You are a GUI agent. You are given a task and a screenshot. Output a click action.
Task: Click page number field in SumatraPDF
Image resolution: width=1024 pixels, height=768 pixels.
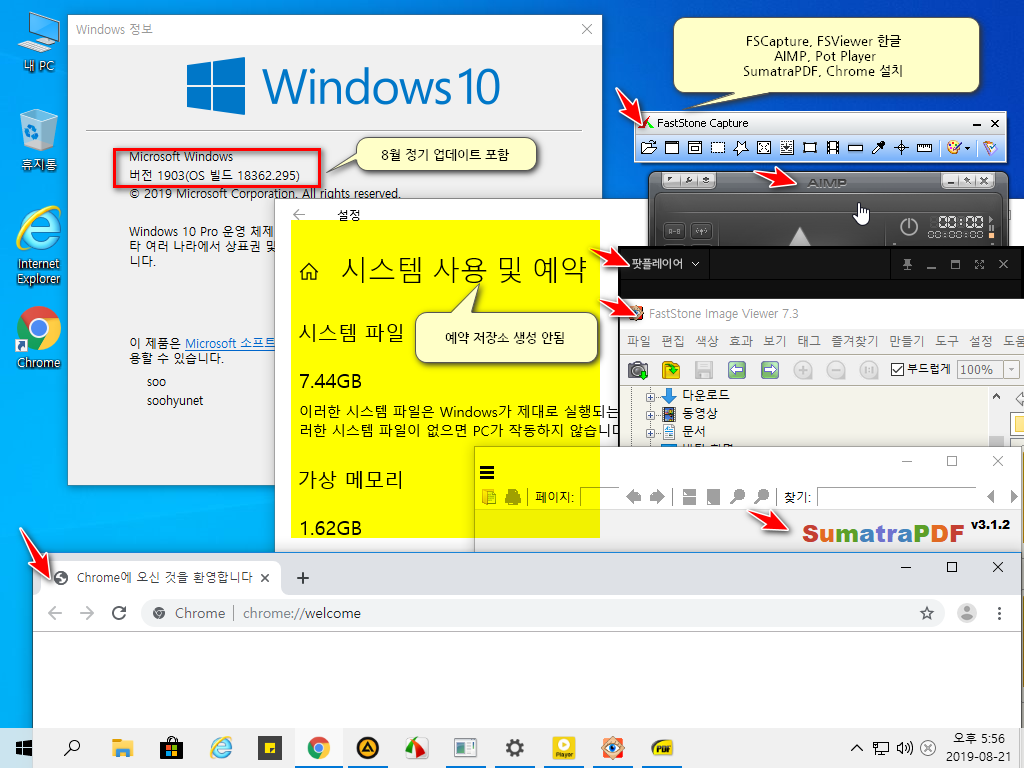599,497
